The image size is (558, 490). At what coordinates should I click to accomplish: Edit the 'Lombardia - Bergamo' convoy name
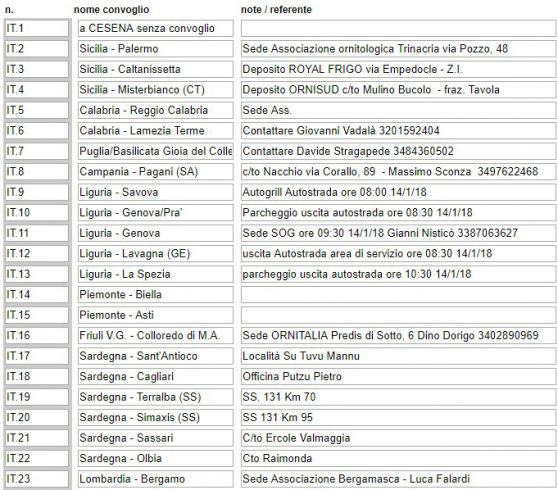[x=156, y=479]
